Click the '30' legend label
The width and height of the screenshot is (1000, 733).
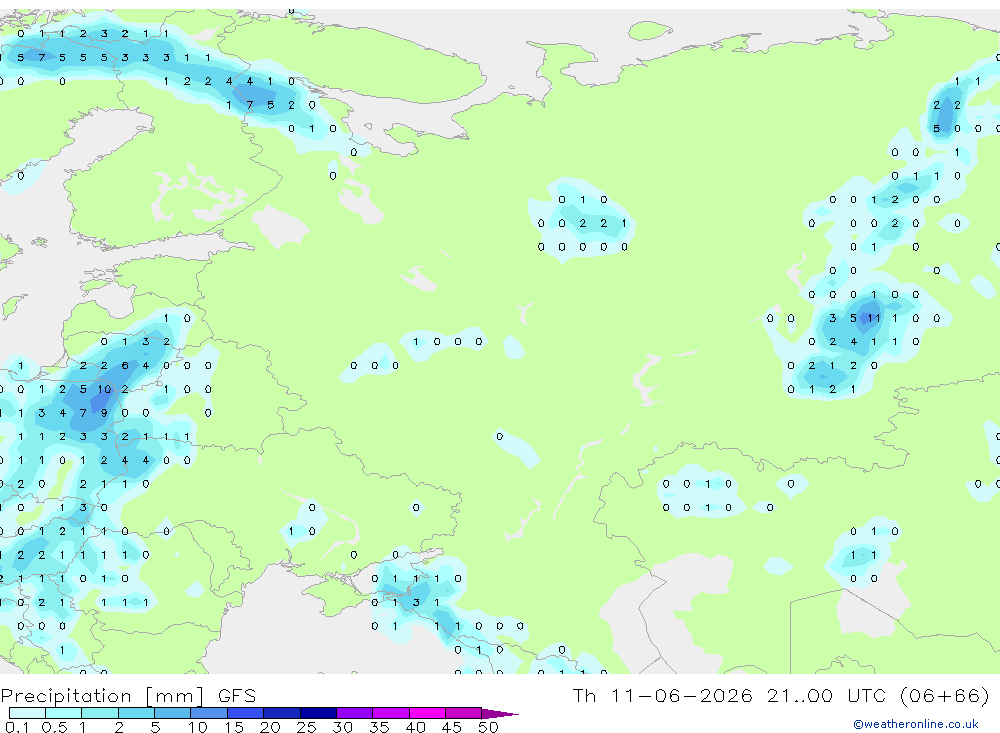[x=342, y=727]
